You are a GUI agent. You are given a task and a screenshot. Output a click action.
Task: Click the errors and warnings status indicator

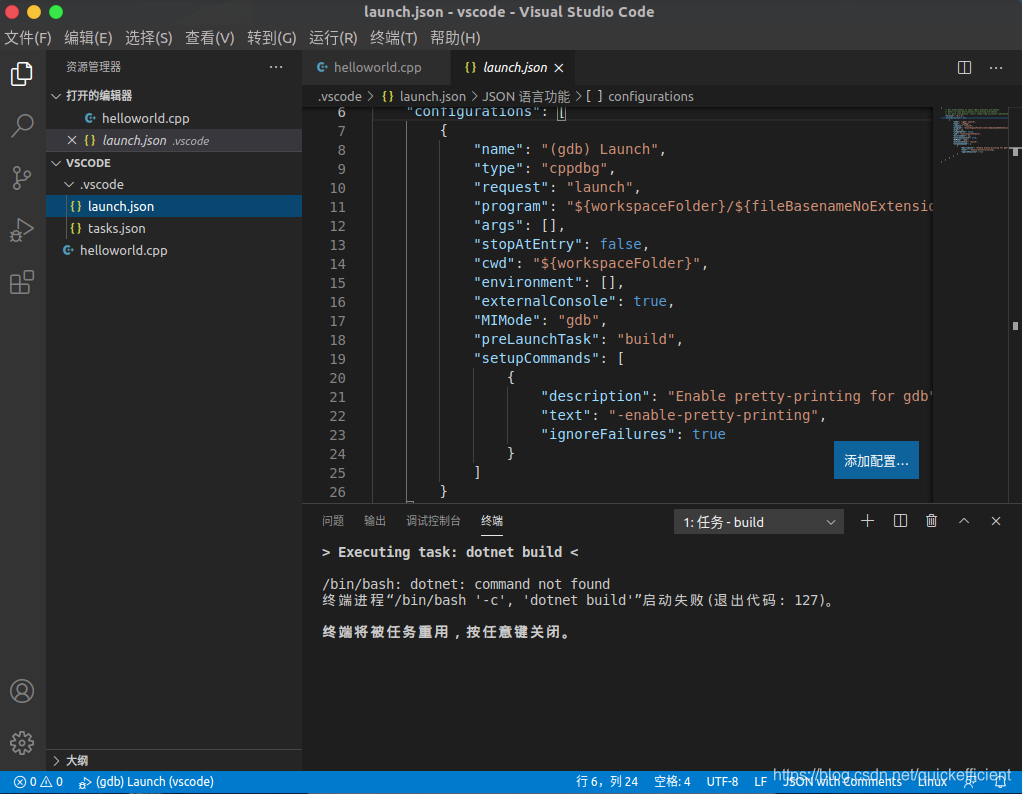[38, 782]
